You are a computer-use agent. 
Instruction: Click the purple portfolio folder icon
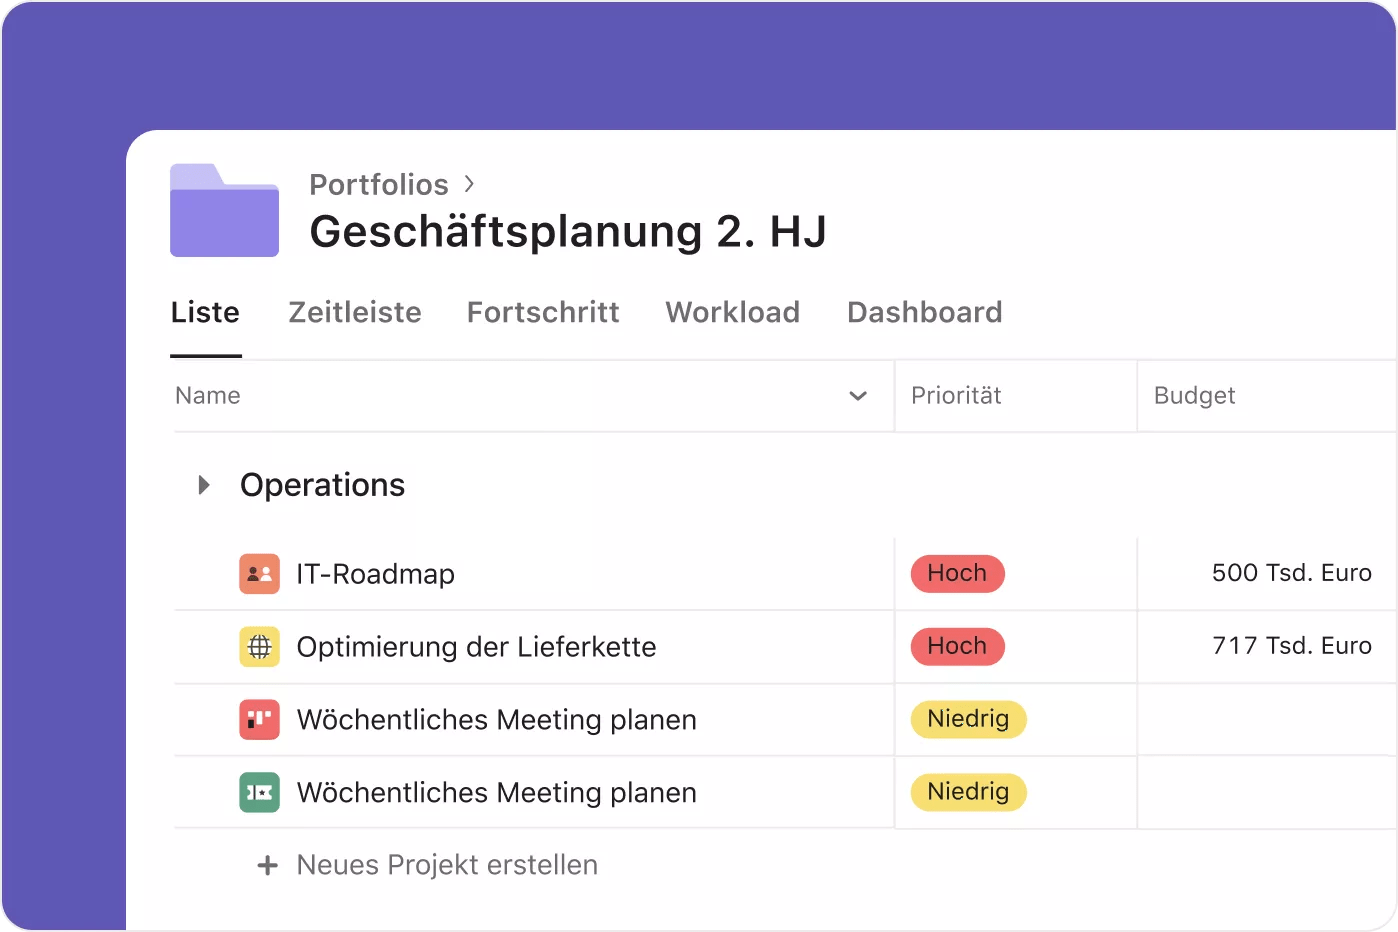pos(224,211)
